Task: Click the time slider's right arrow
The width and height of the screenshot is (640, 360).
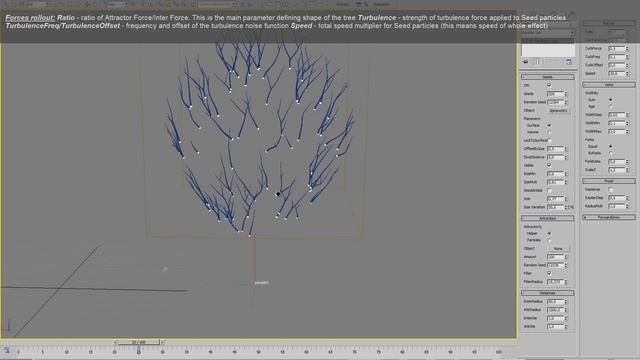Action: [162, 342]
